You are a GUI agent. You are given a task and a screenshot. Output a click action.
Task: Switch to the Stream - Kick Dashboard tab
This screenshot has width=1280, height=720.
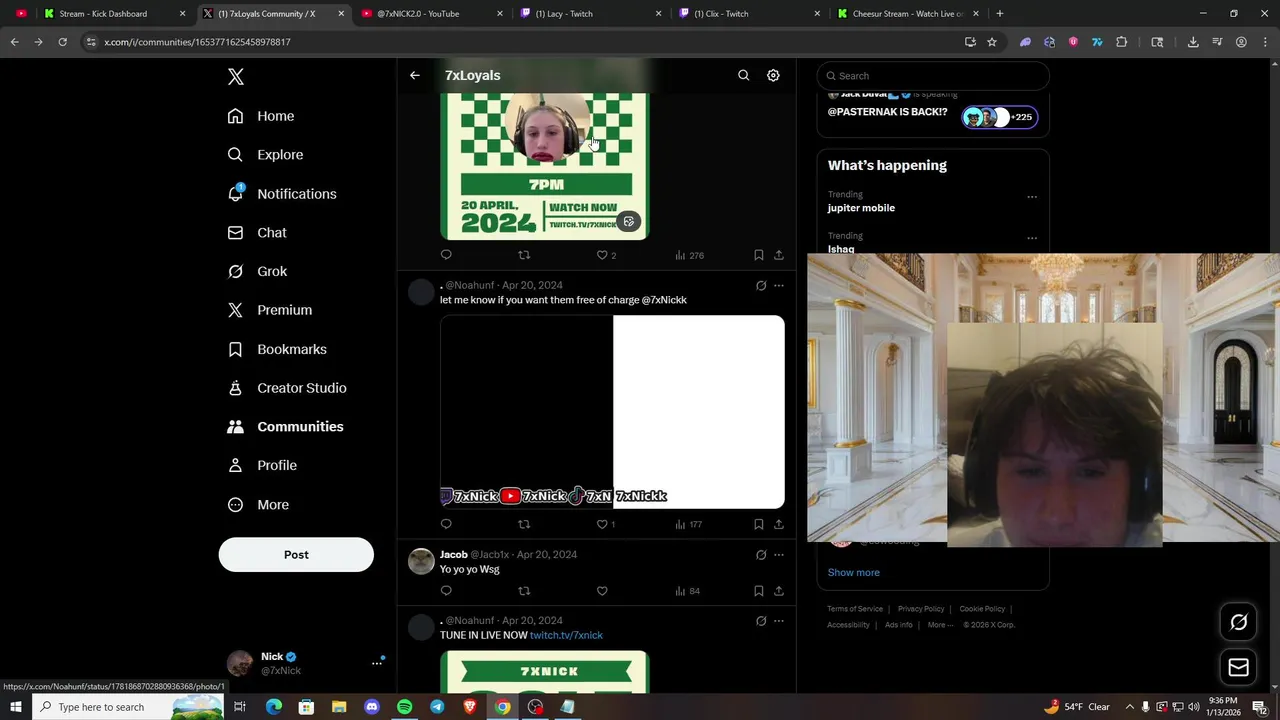coord(113,14)
